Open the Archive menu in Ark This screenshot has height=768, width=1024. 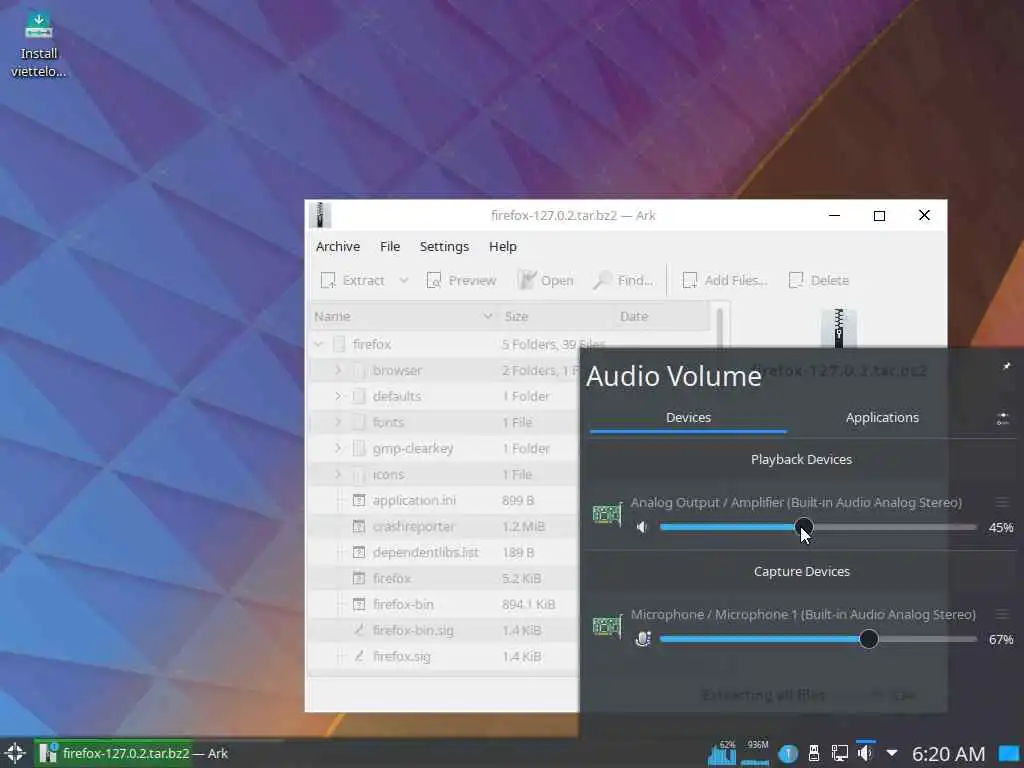tap(338, 246)
